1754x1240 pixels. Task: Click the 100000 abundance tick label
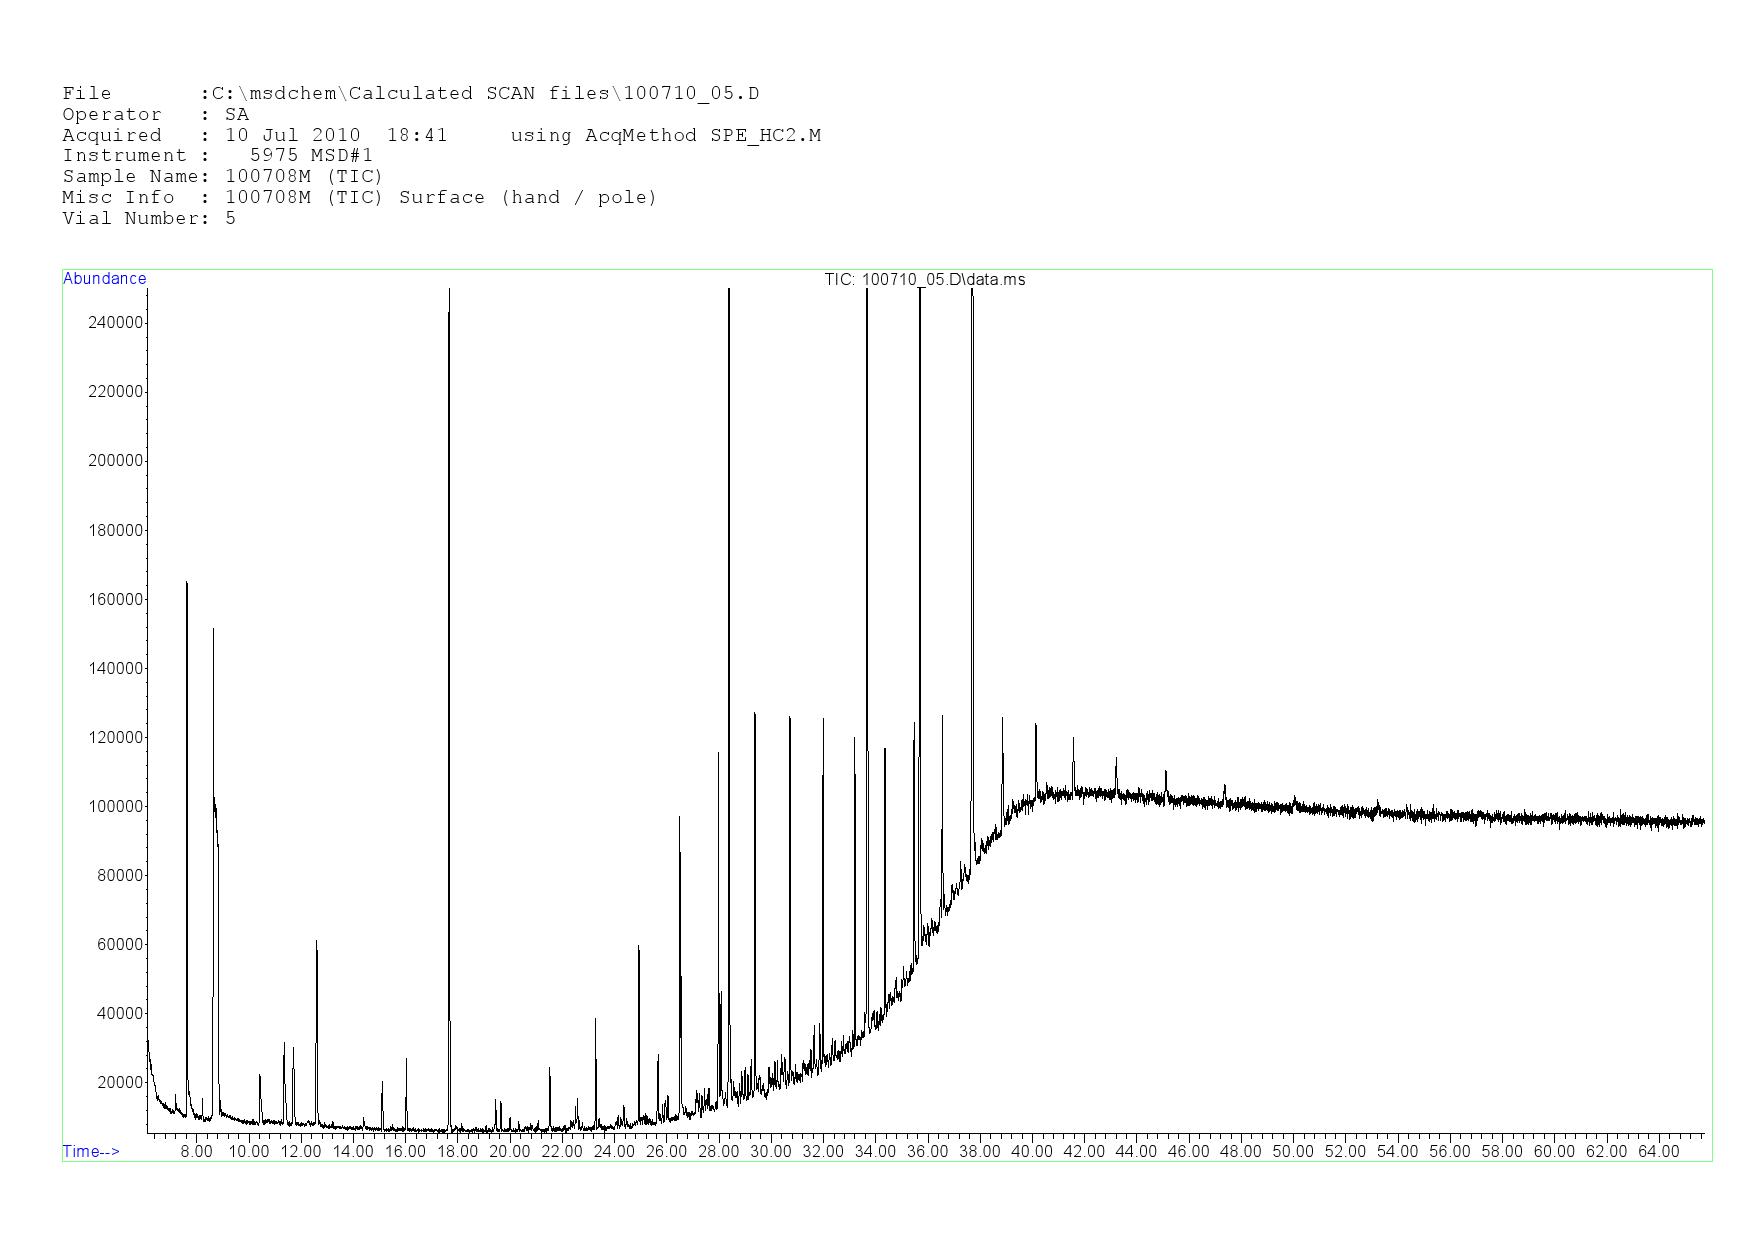116,807
